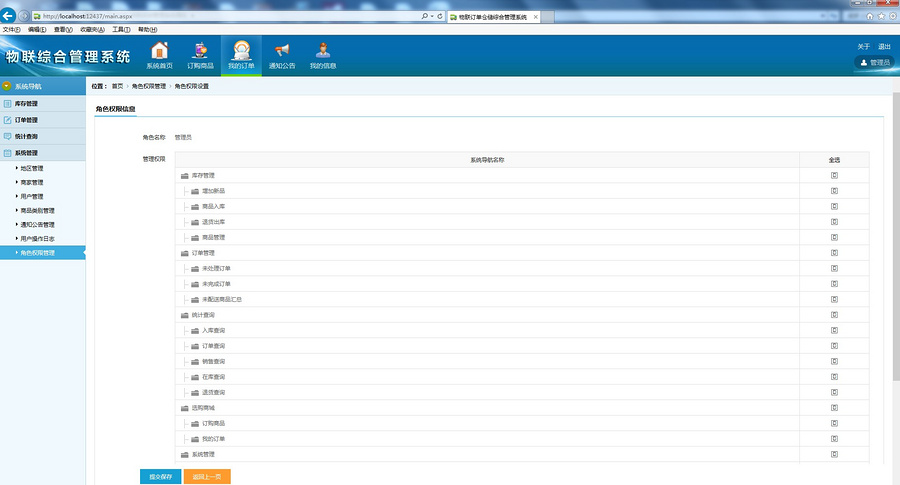This screenshot has height=485, width=900.
Task: Open the 编辑(E) browser menu
Action: 37,30
